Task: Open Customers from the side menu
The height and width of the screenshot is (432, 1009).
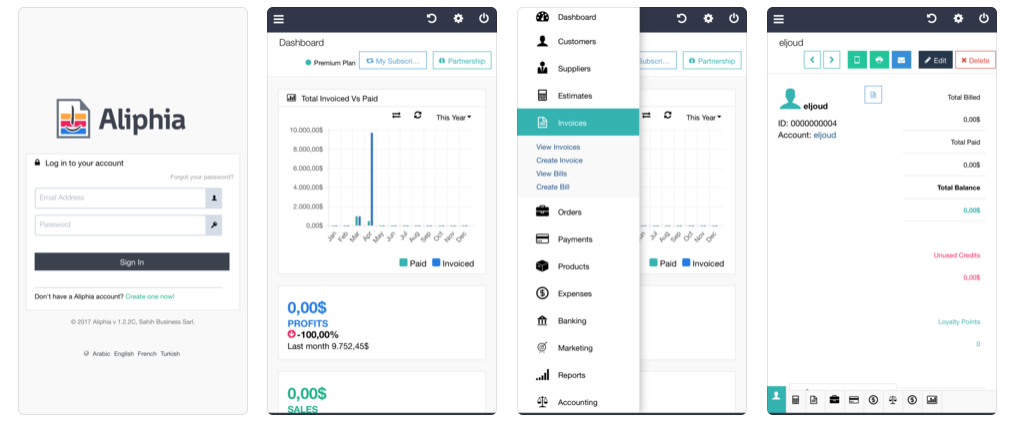Action: point(578,41)
